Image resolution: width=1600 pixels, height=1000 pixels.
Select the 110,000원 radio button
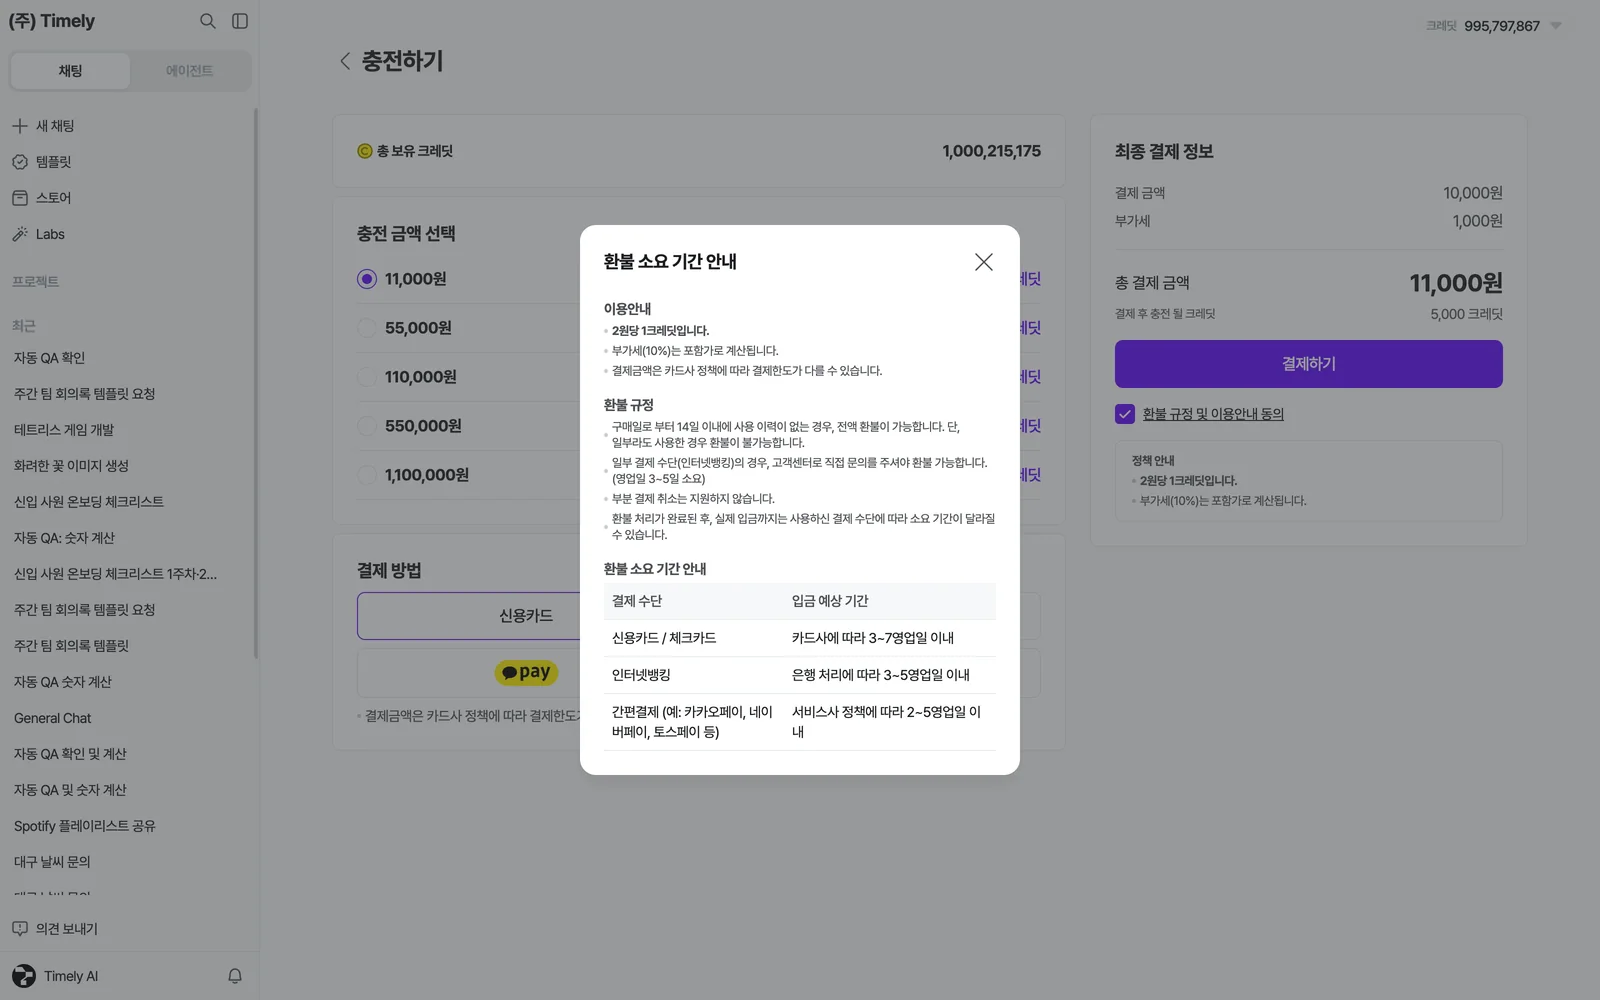367,377
